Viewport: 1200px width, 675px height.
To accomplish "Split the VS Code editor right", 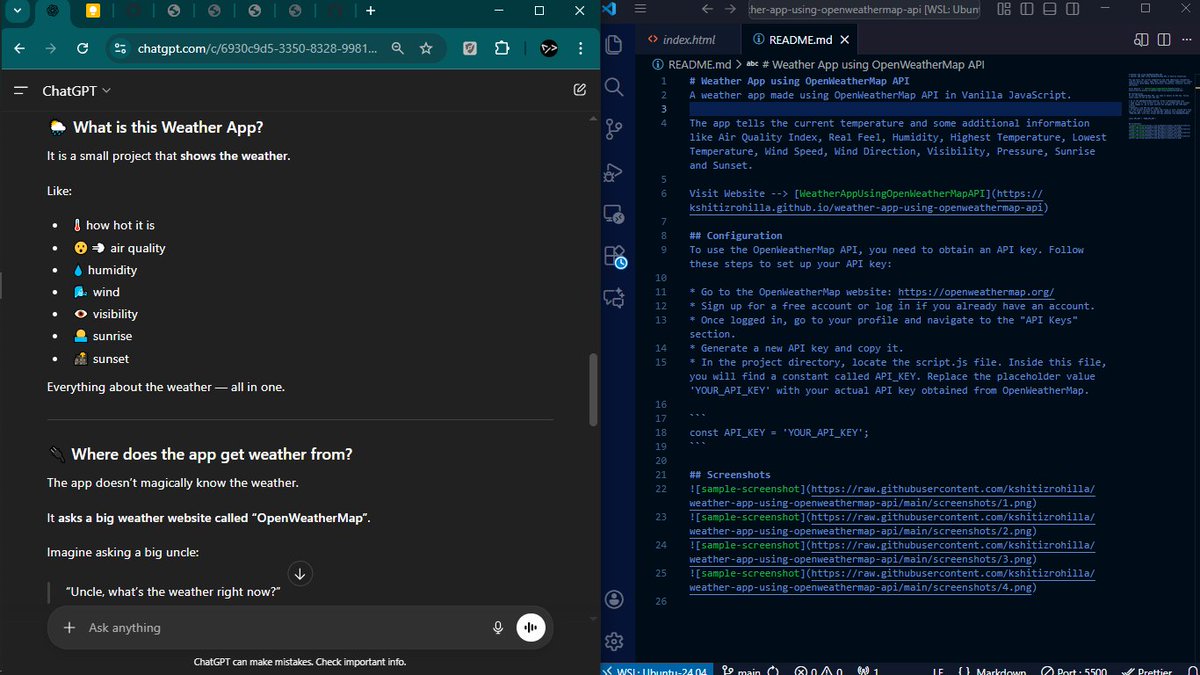I will coord(1163,40).
